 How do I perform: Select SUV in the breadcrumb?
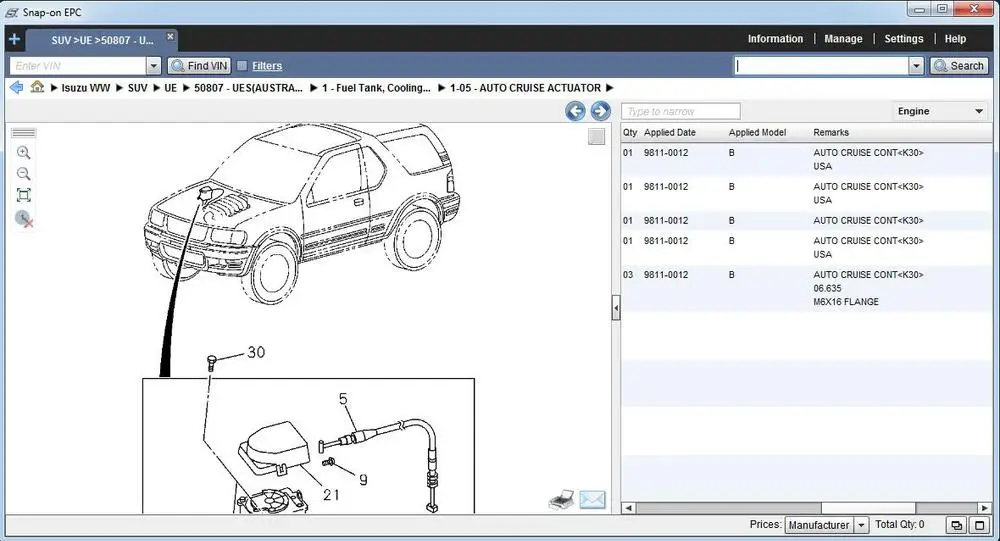(137, 88)
